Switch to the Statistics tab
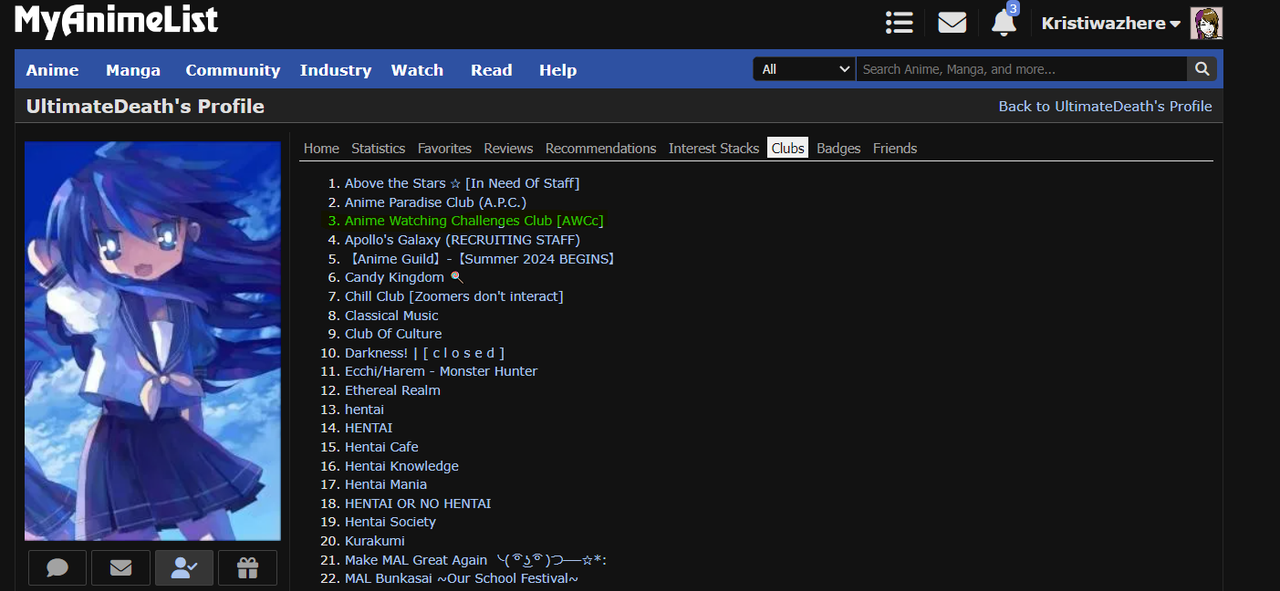Viewport: 1280px width, 591px height. (x=378, y=148)
